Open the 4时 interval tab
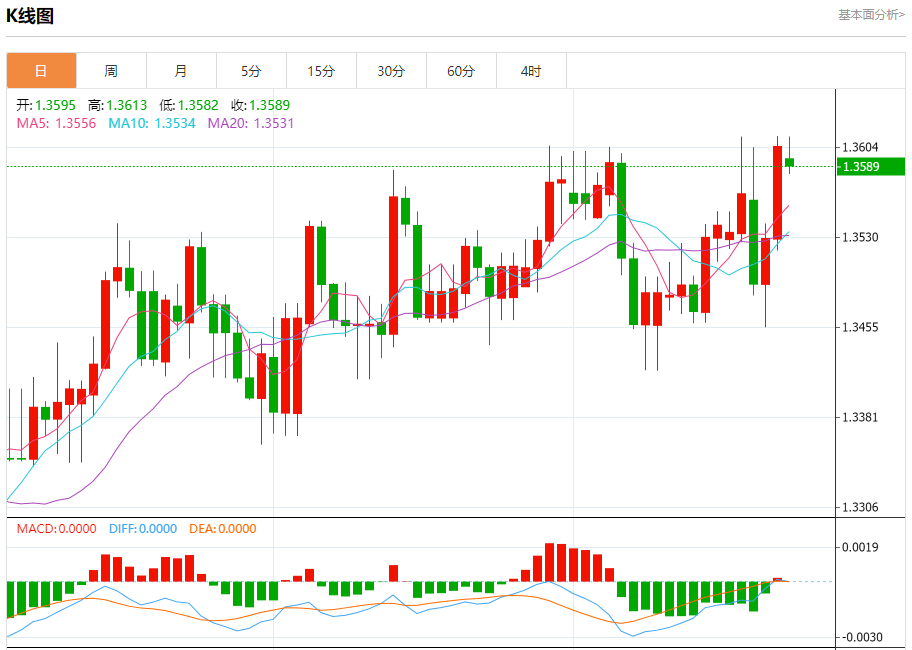Viewport: 912px width, 650px height. [531, 71]
